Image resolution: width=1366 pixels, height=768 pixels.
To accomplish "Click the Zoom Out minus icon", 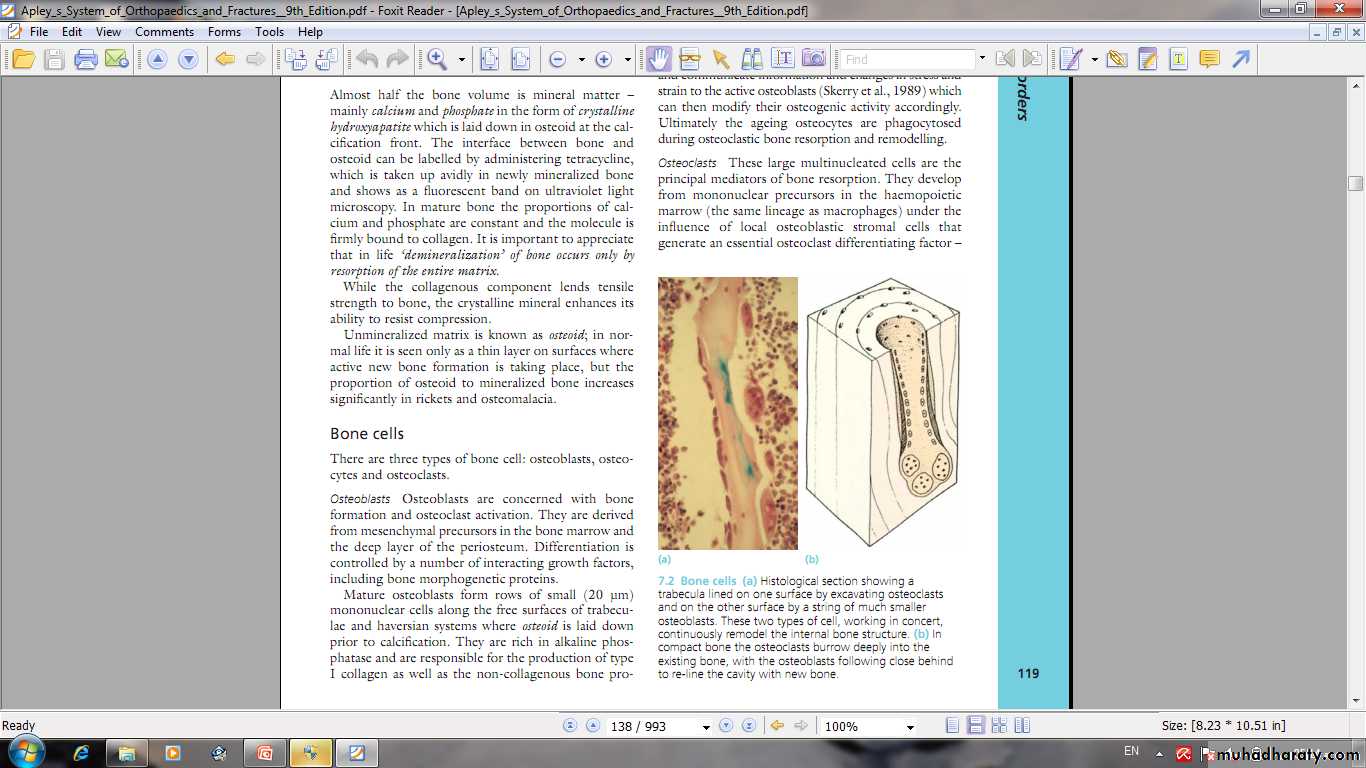I will click(557, 59).
